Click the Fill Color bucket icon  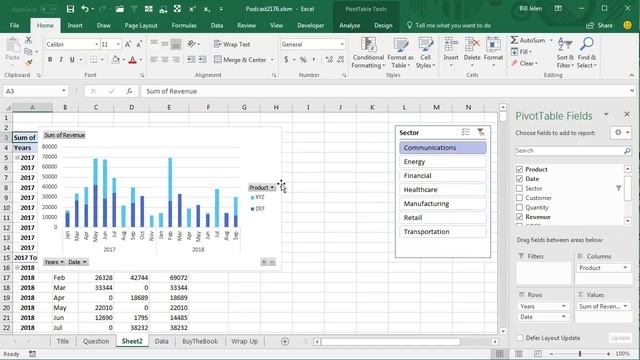[x=116, y=60]
